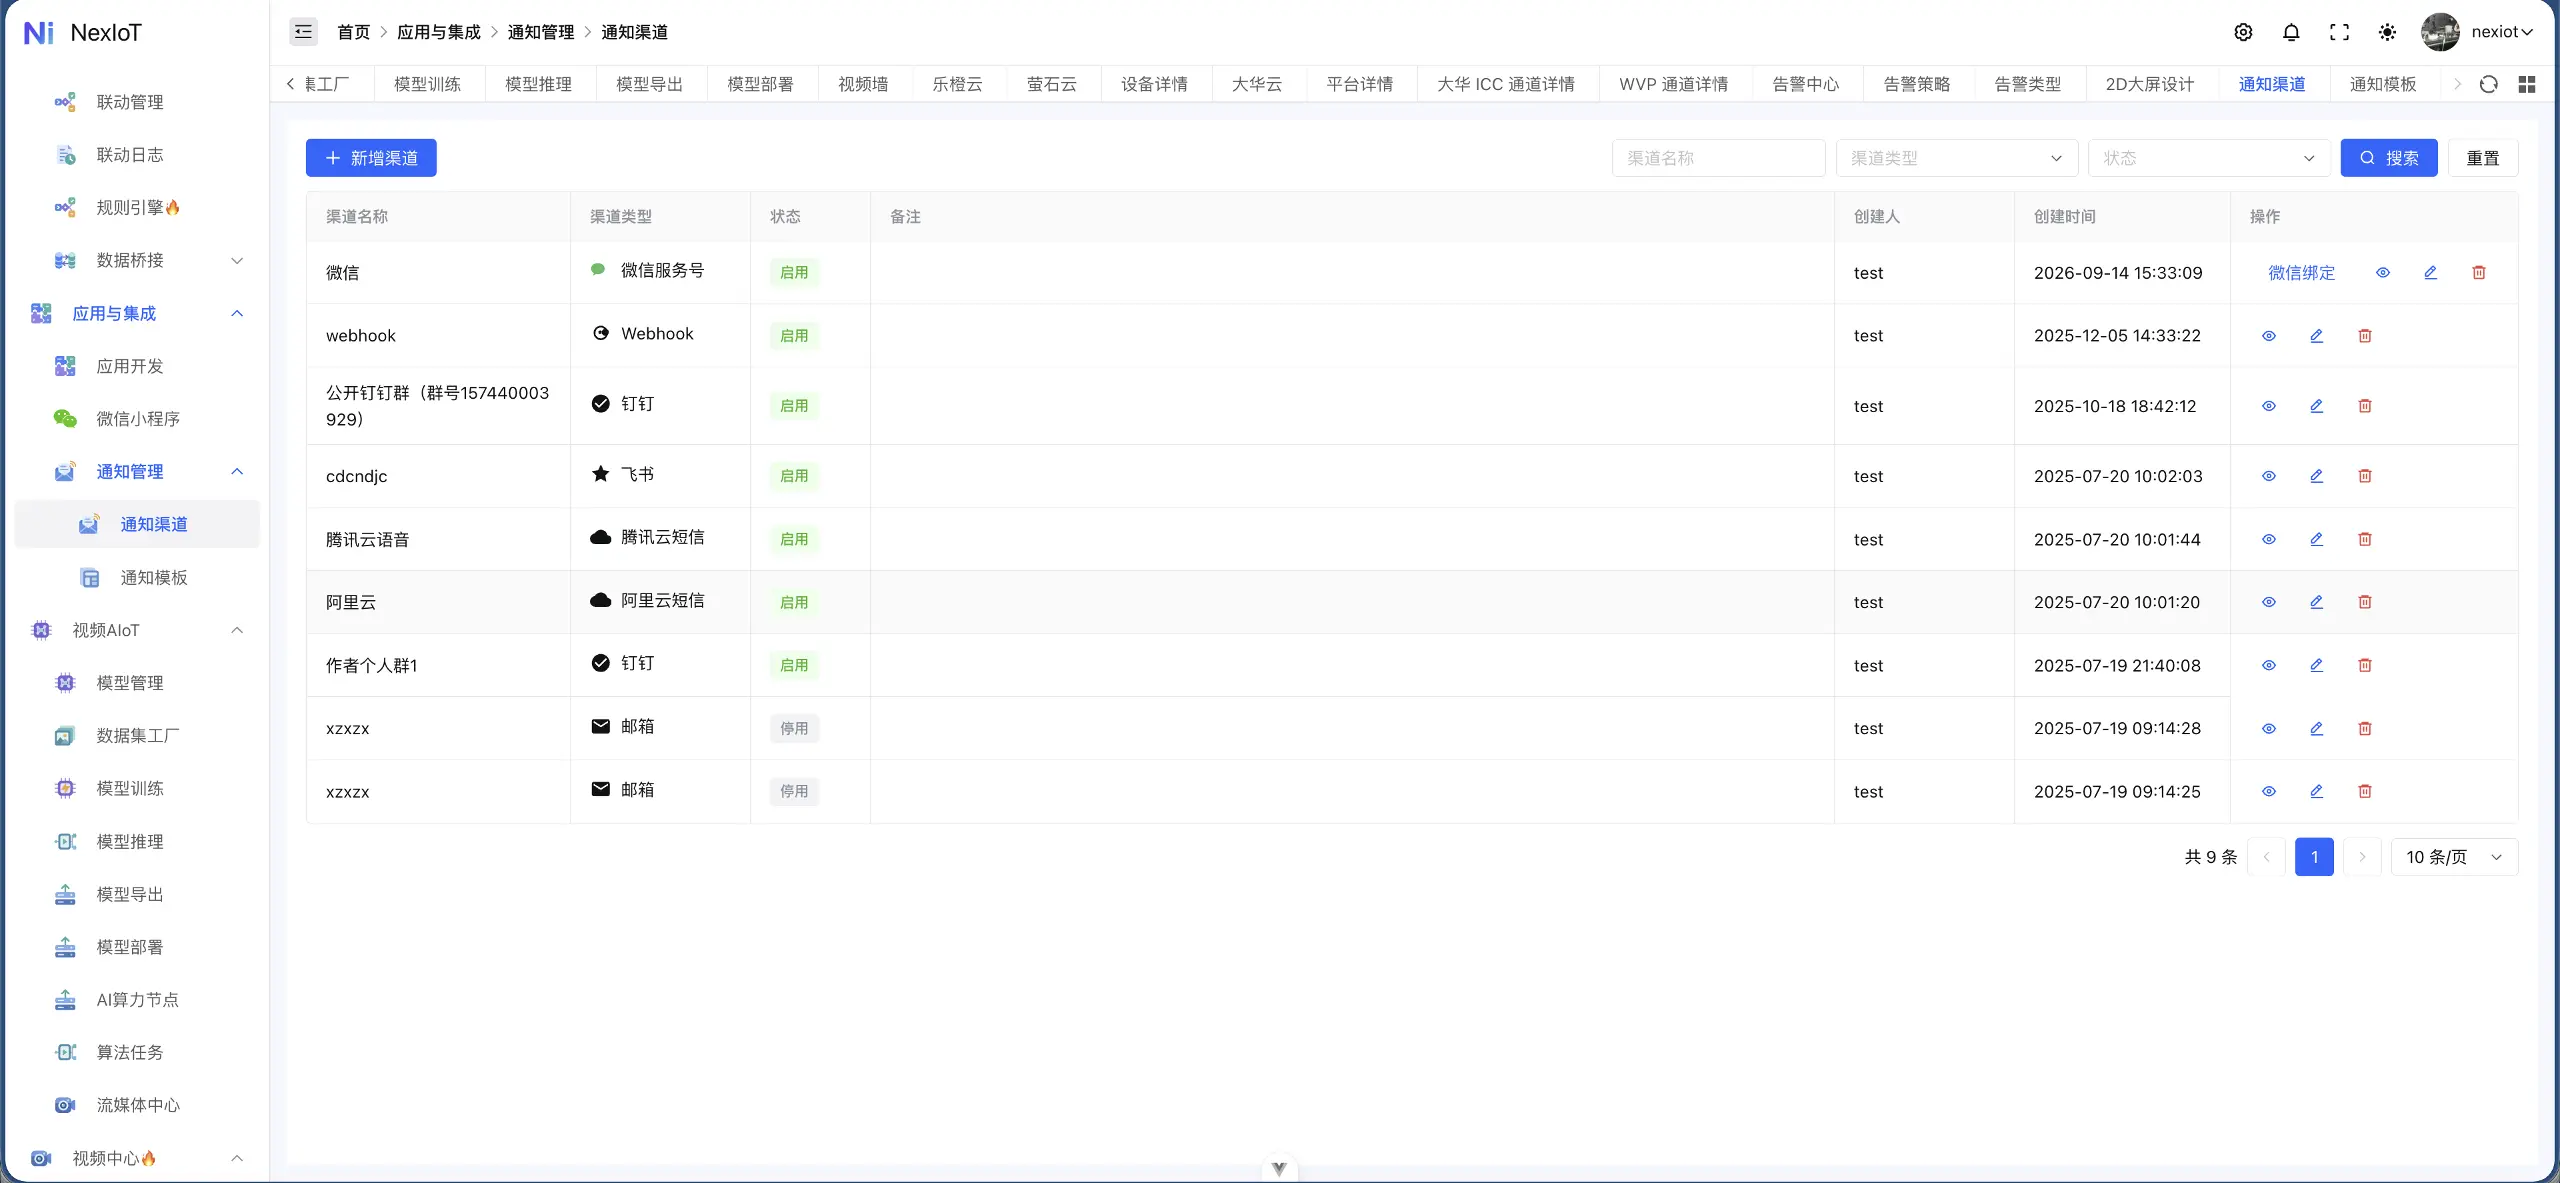Open system settings gear icon
This screenshot has width=2560, height=1183.
2243,32
